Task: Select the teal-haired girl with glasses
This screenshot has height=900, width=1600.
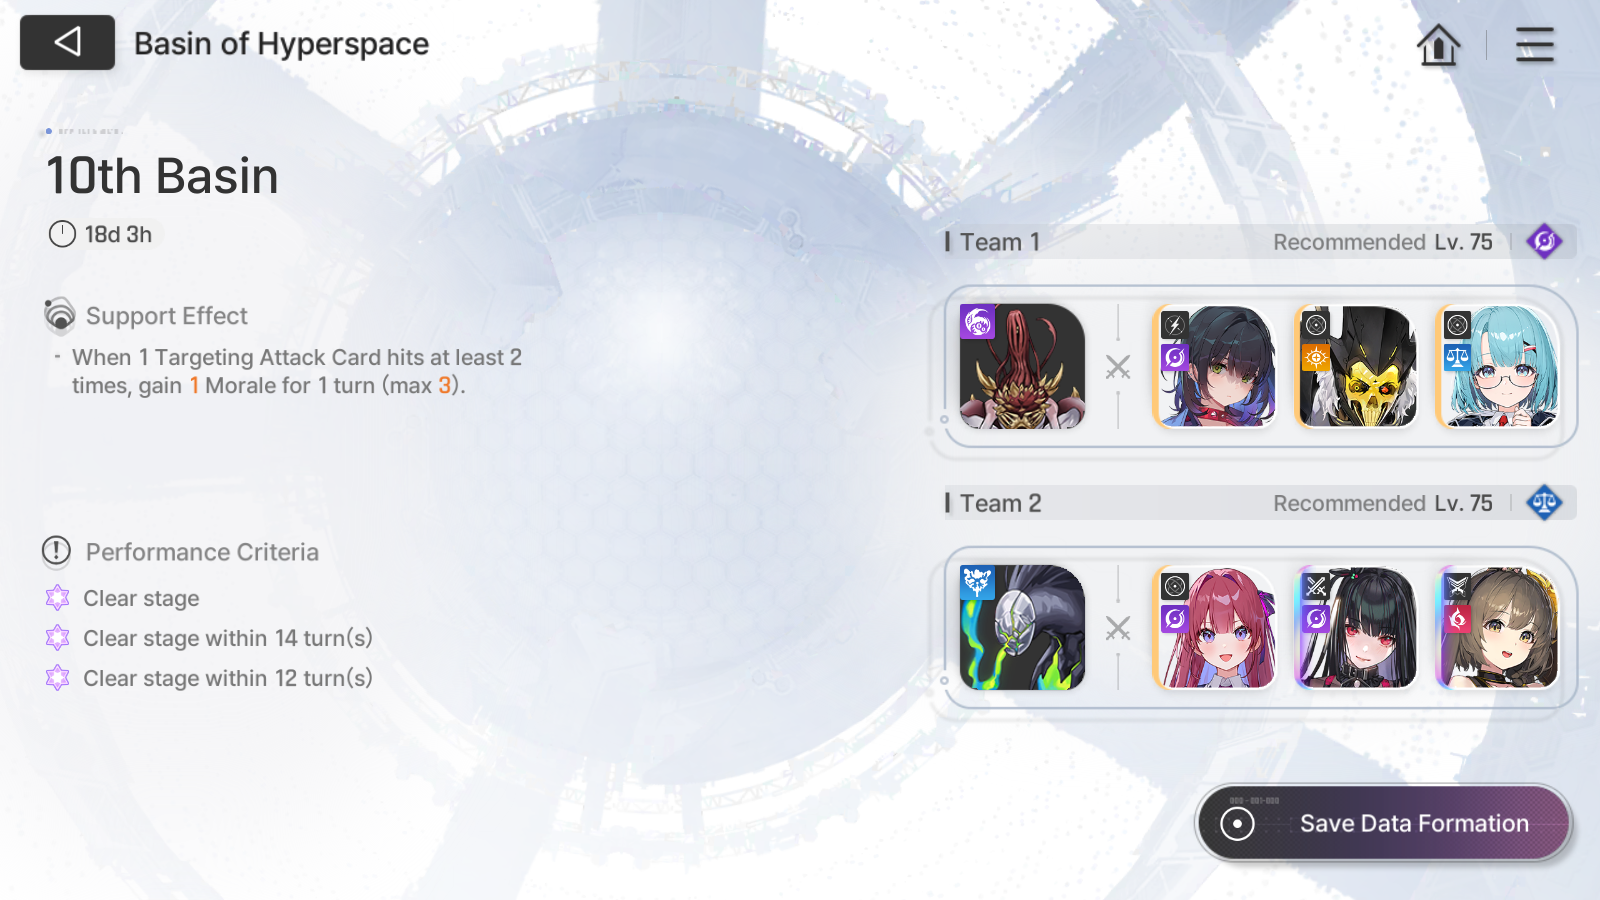Action: [1497, 367]
